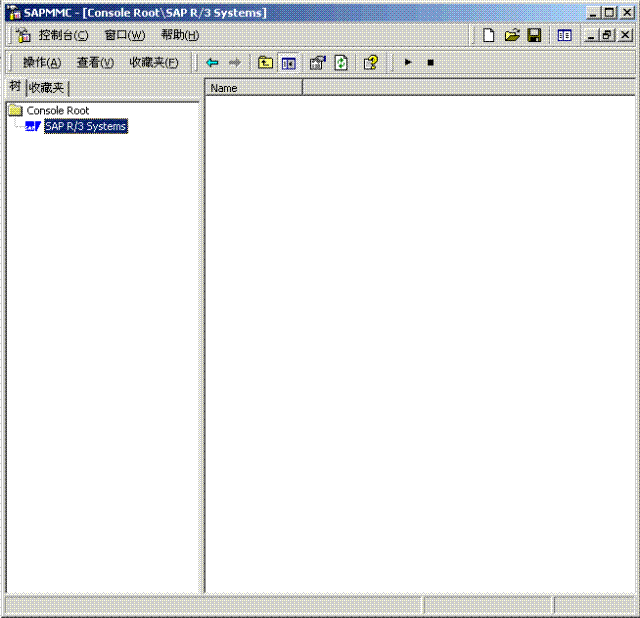Restore the inner console child window

[x=607, y=36]
